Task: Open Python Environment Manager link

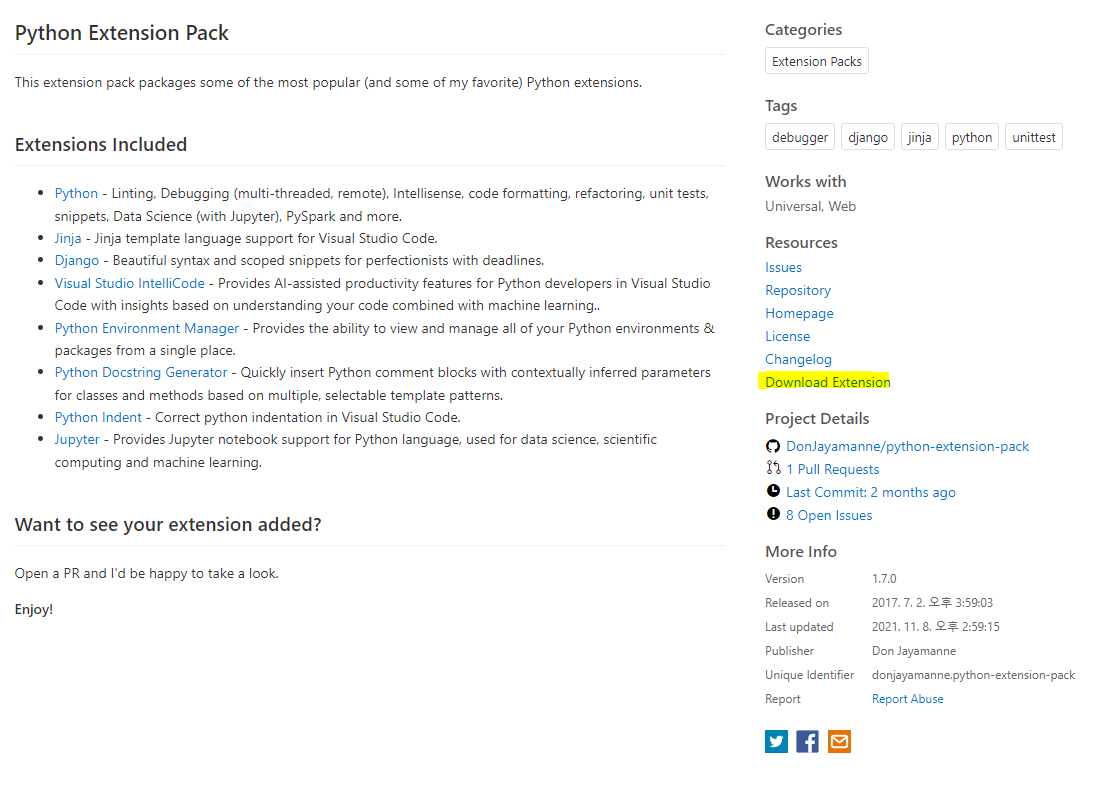Action: pyautogui.click(x=147, y=328)
